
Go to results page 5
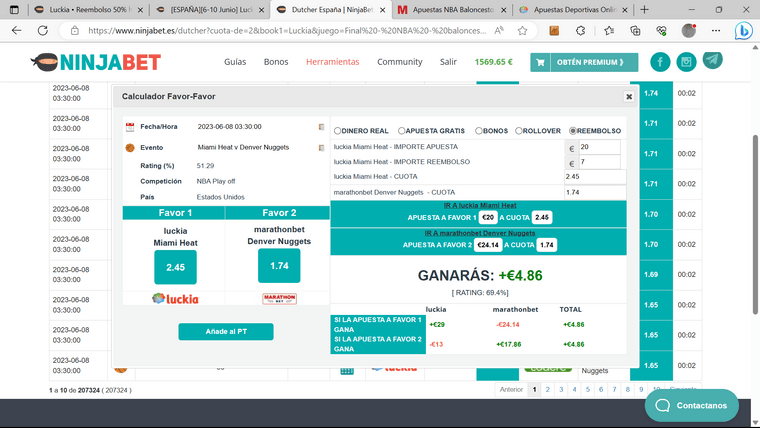[587, 389]
